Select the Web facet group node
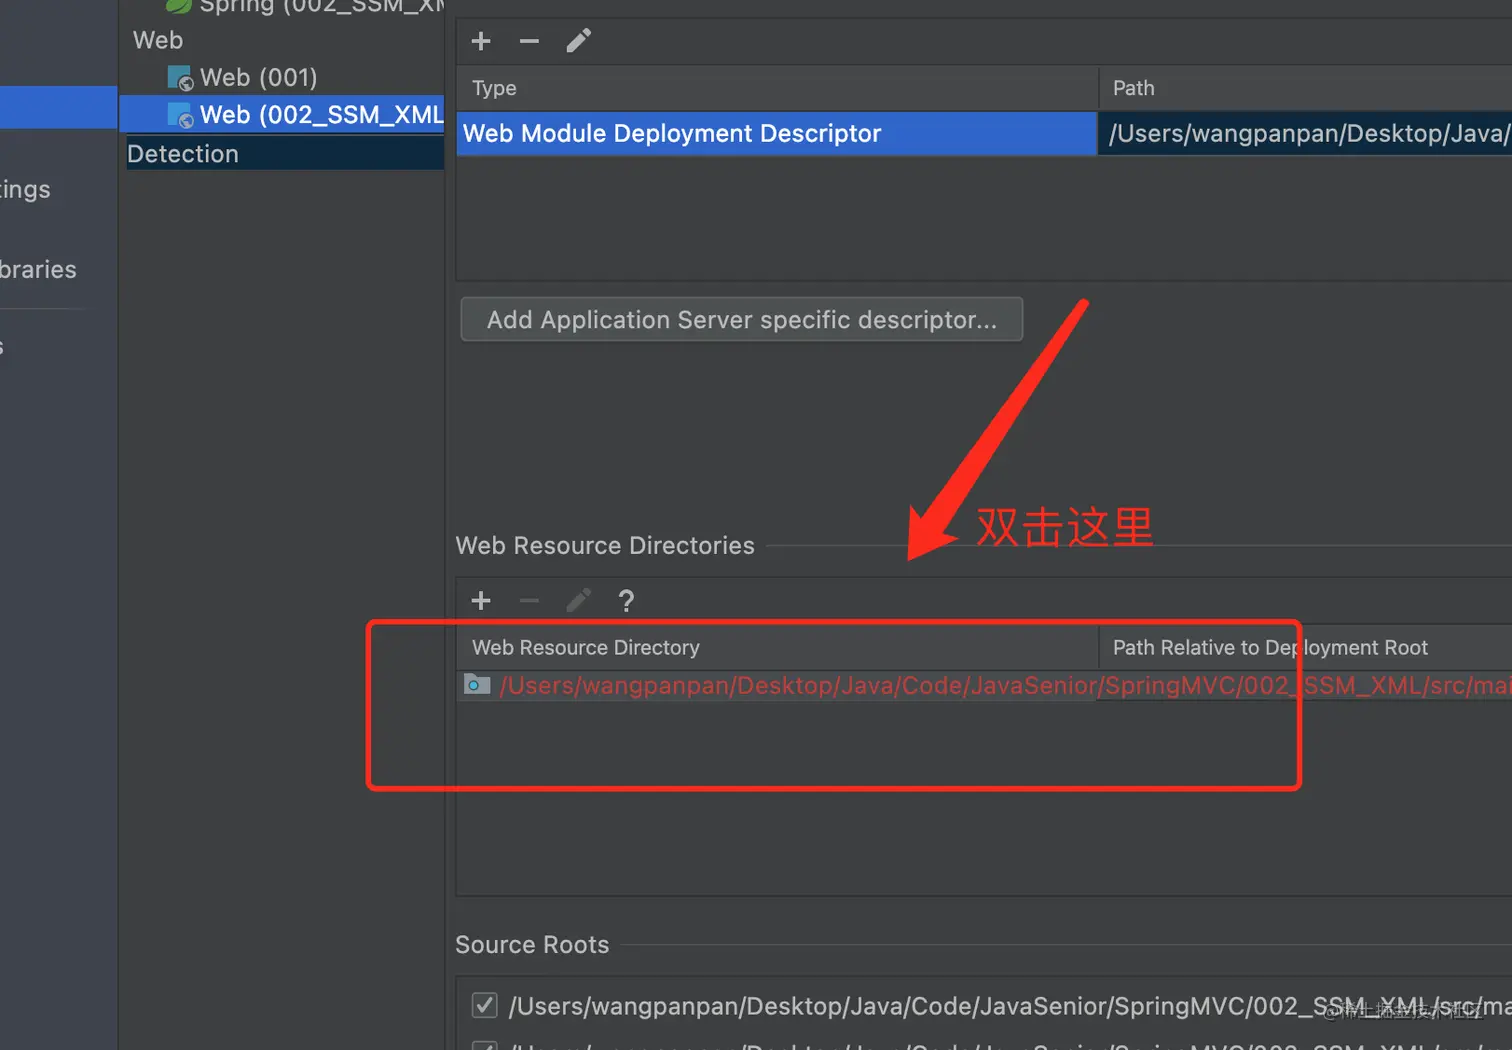Screen dimensions: 1512x1050 click(158, 40)
